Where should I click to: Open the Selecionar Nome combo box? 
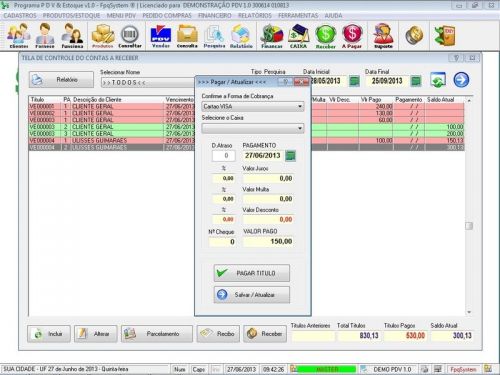(x=148, y=82)
